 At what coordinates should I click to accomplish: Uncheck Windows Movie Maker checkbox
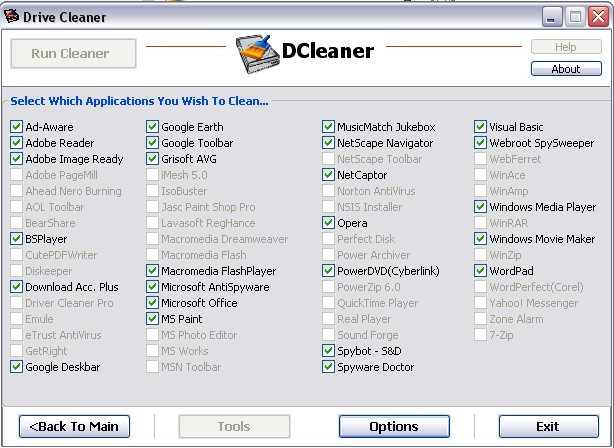point(480,238)
